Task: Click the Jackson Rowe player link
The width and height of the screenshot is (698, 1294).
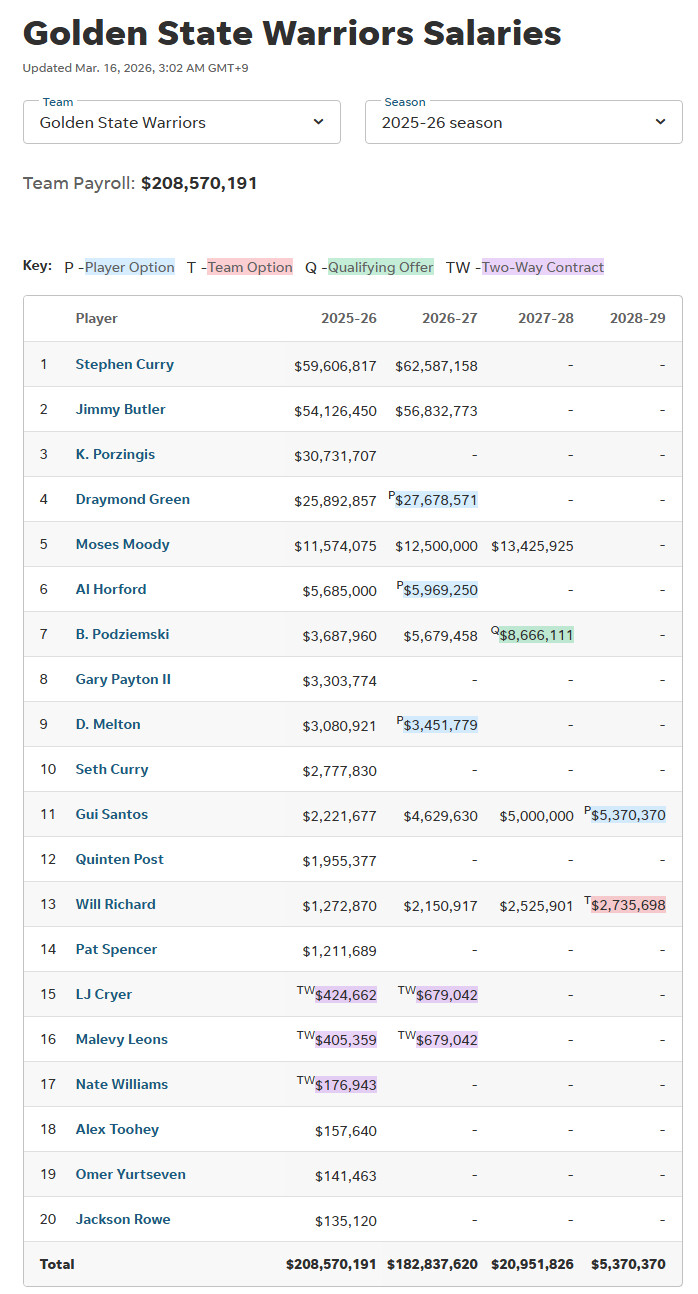Action: [123, 1219]
